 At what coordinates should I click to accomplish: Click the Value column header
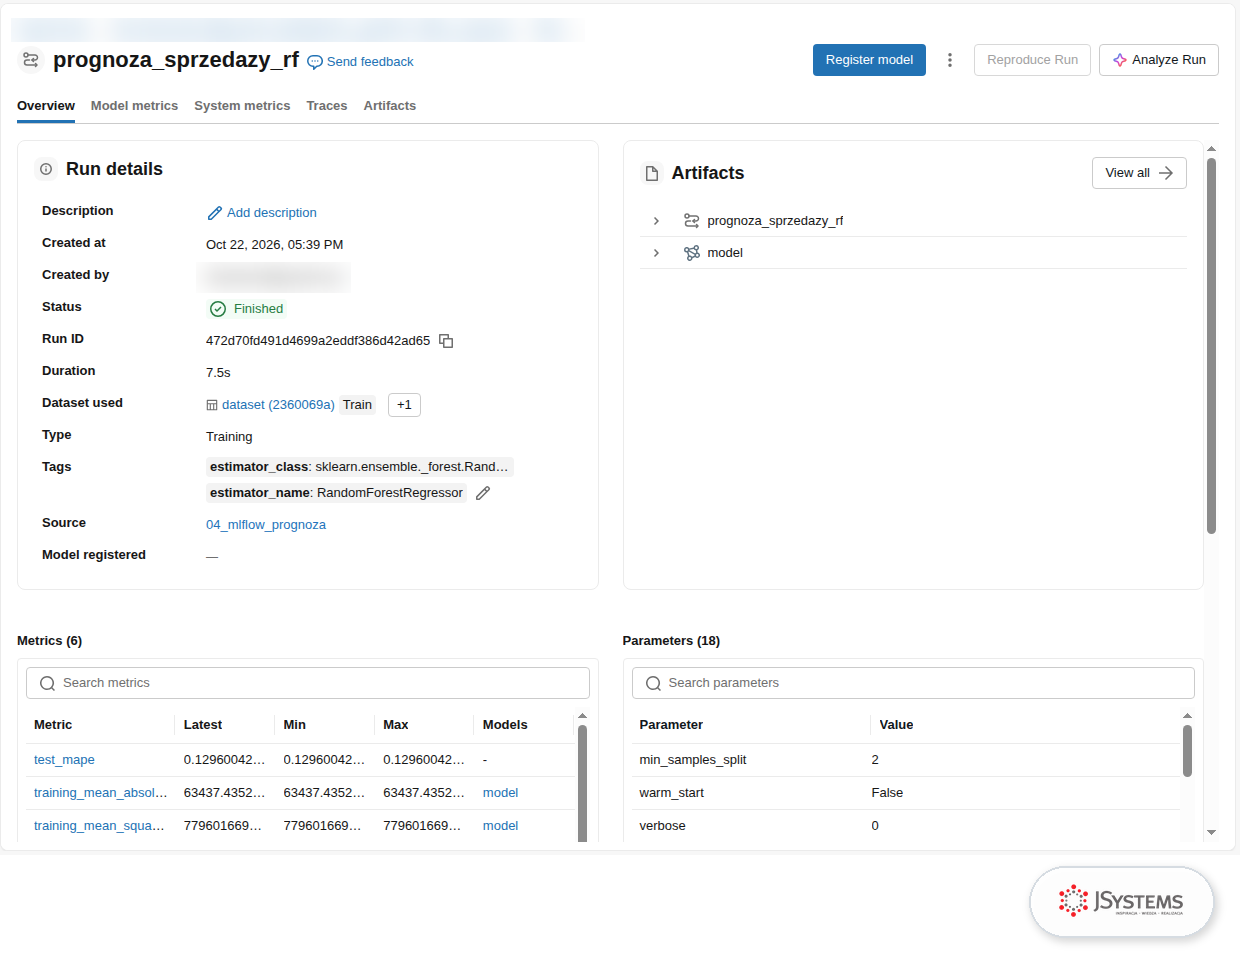(896, 725)
